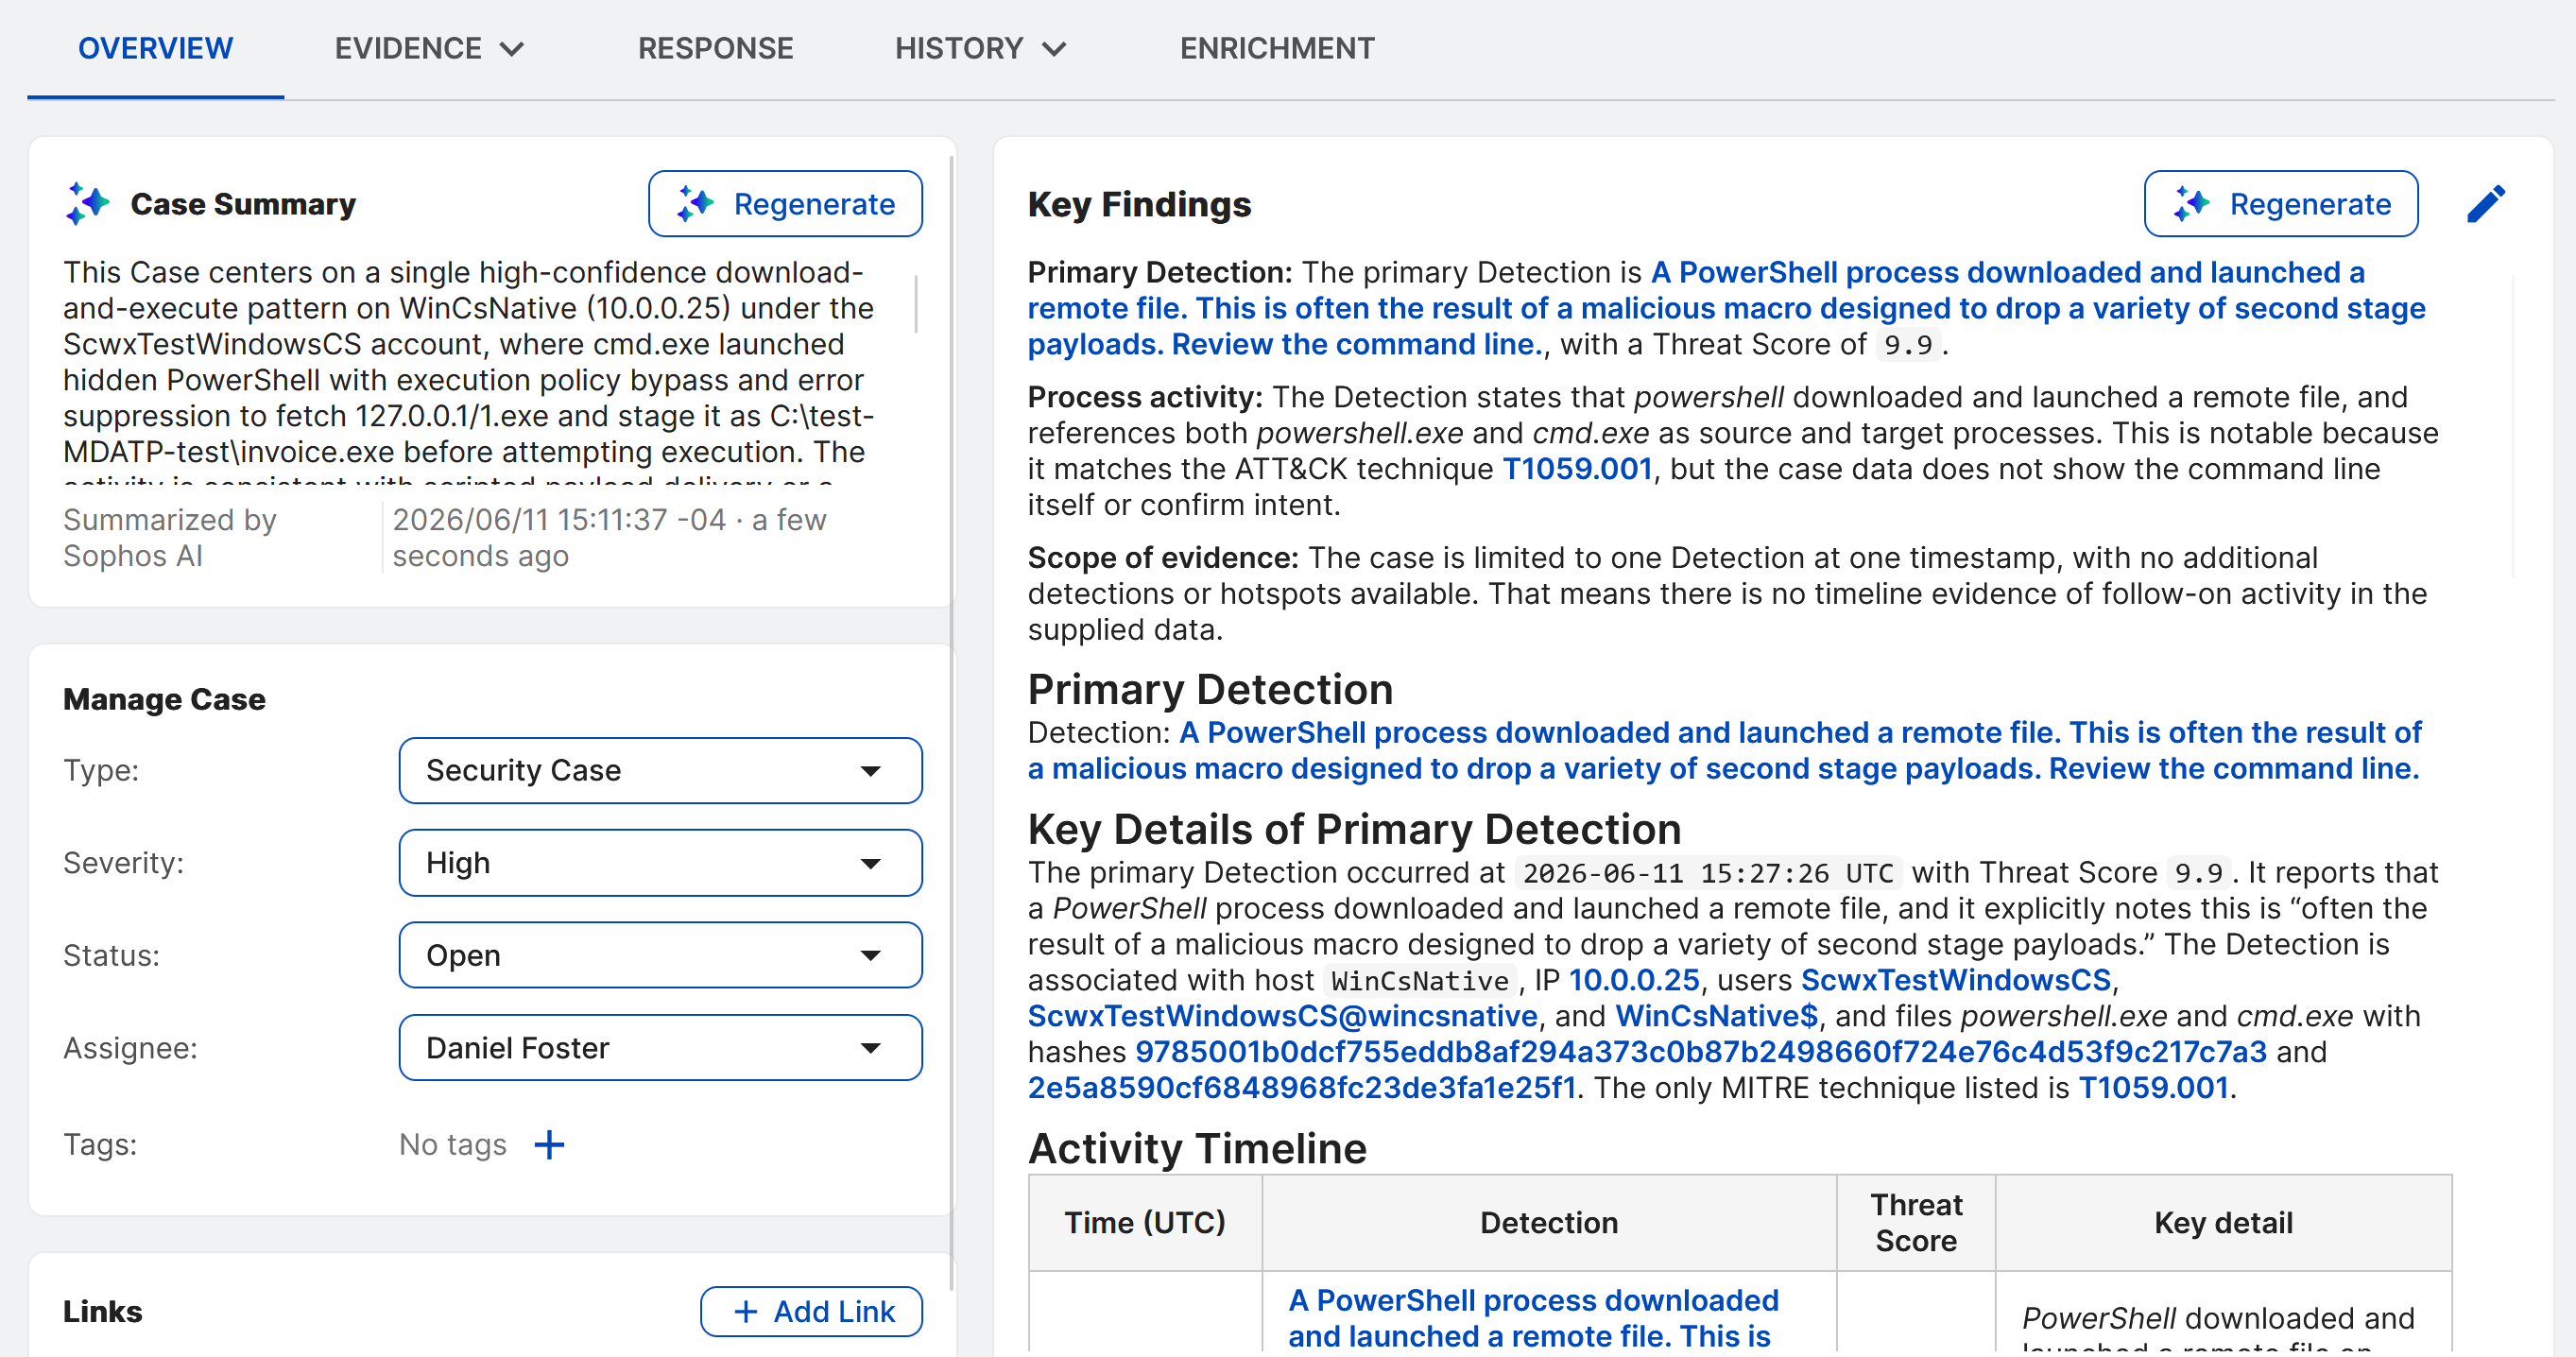
Task: Expand the chevron next to Evidence
Action: pyautogui.click(x=512, y=49)
